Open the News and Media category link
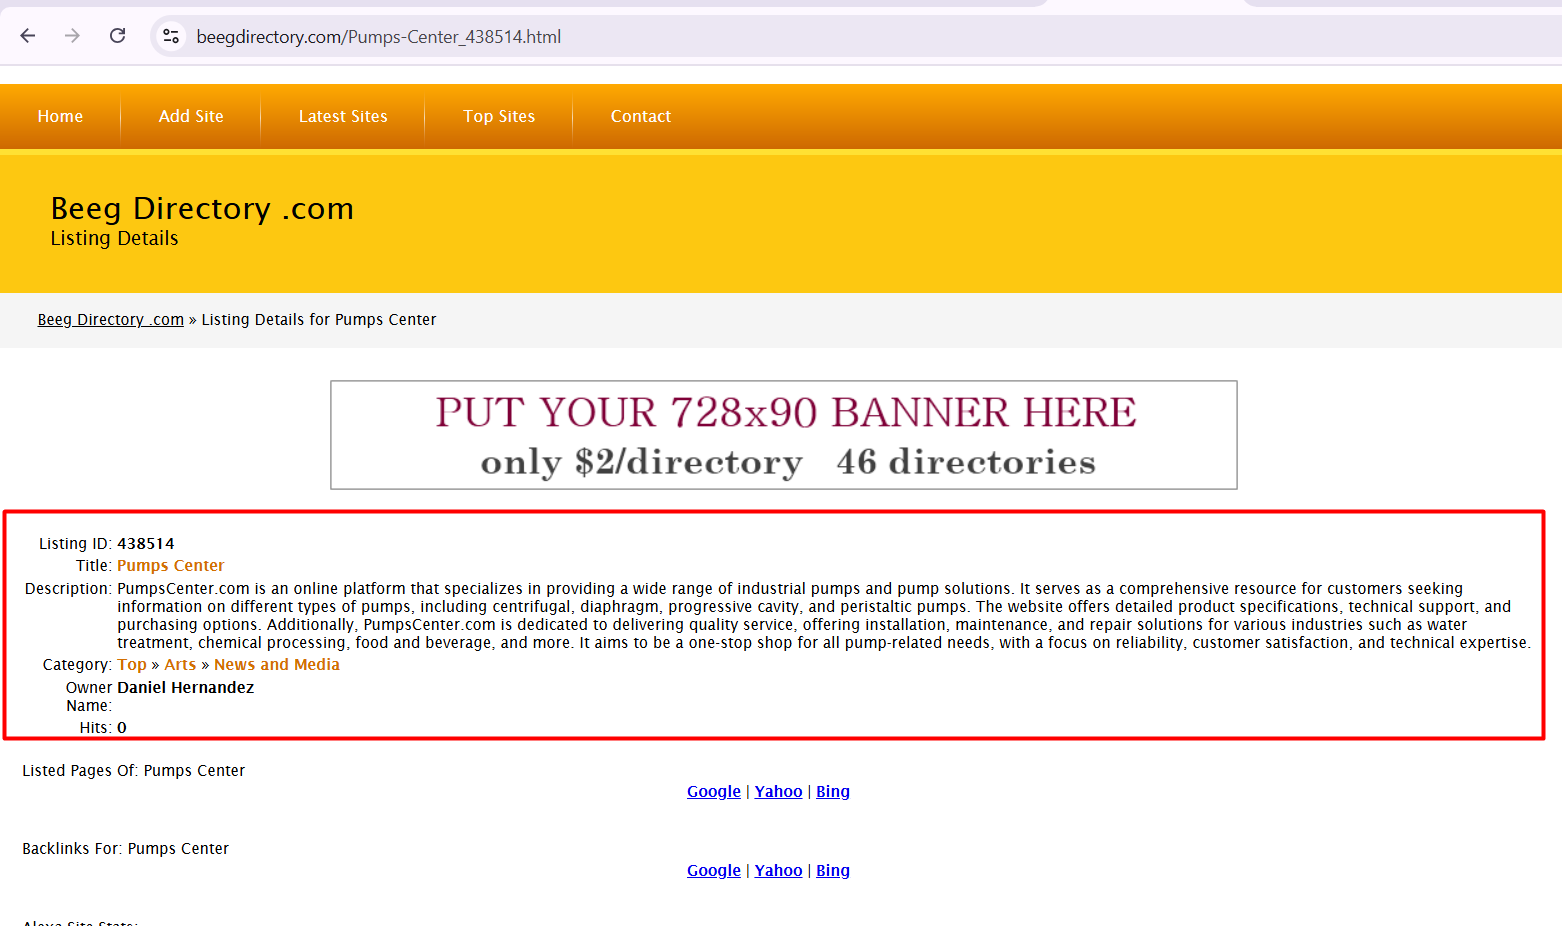This screenshot has width=1562, height=926. [277, 665]
